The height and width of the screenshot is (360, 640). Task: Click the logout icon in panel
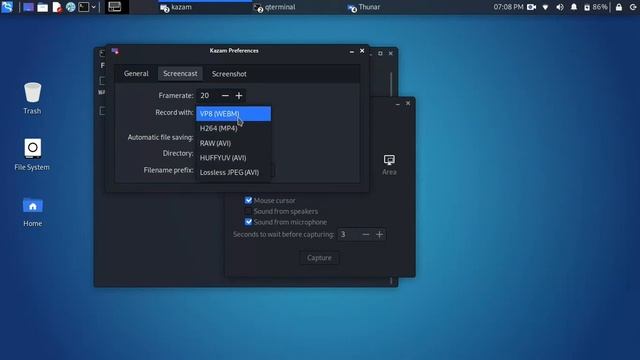(633, 7)
